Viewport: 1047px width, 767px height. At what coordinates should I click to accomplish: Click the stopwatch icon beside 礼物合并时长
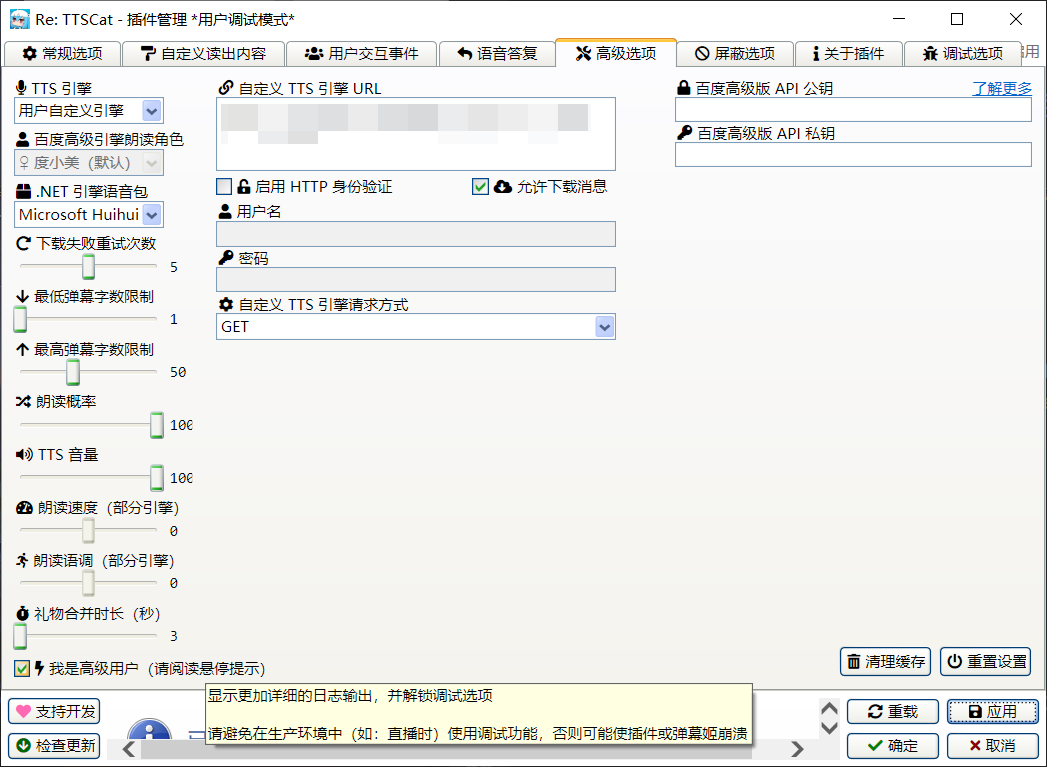click(23, 613)
